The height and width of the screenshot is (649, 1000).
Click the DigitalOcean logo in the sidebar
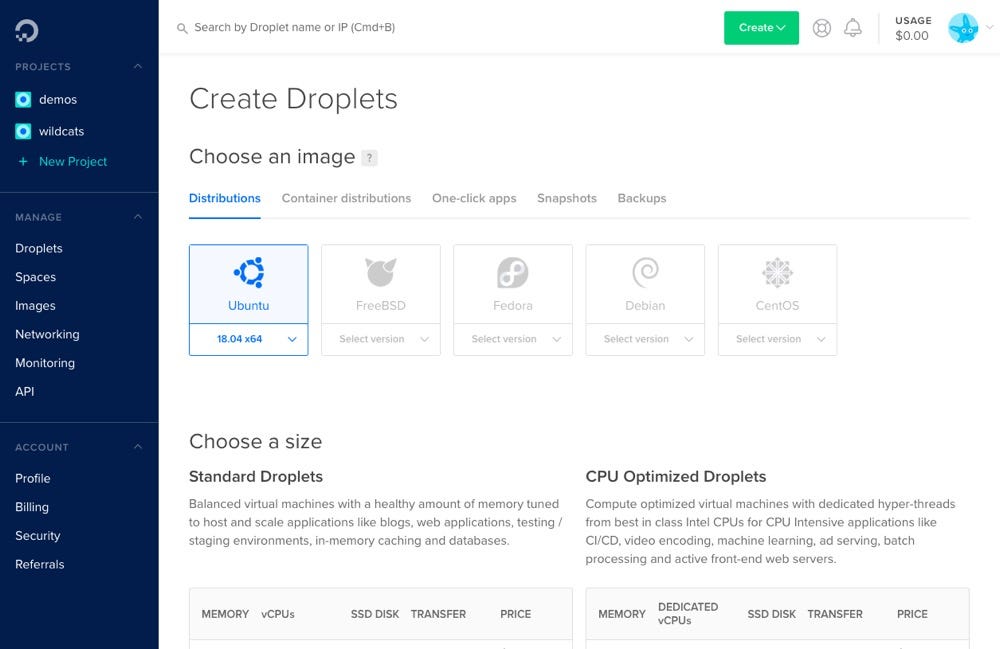coord(27,28)
